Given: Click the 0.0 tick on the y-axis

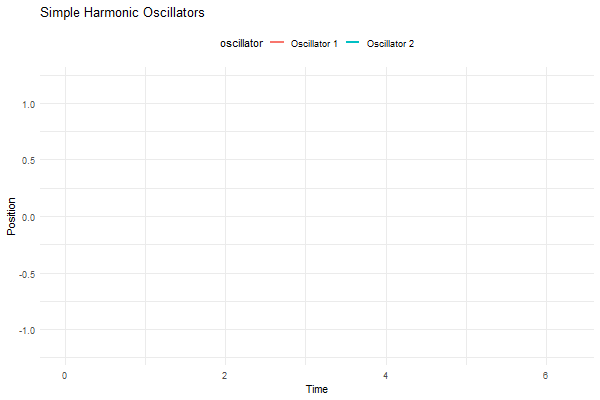Looking at the screenshot, I should (28, 217).
